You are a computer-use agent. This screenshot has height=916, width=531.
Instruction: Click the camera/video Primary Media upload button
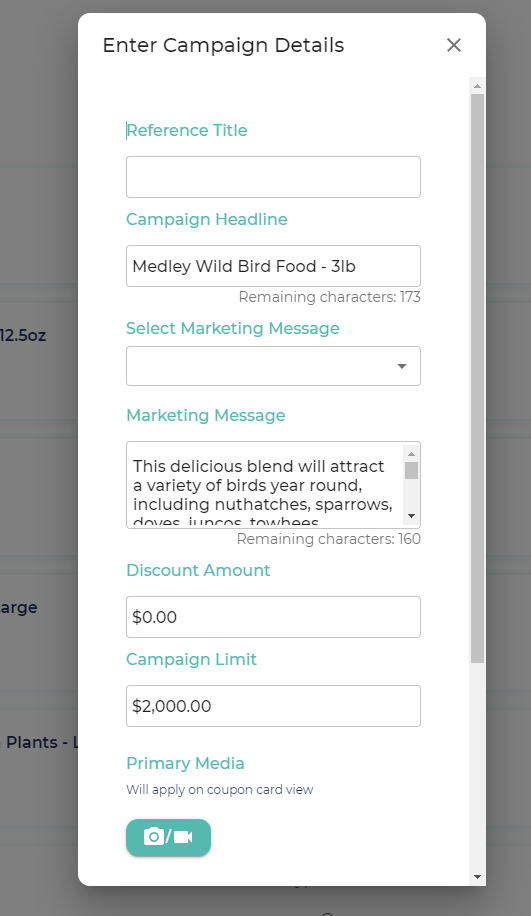pos(168,837)
